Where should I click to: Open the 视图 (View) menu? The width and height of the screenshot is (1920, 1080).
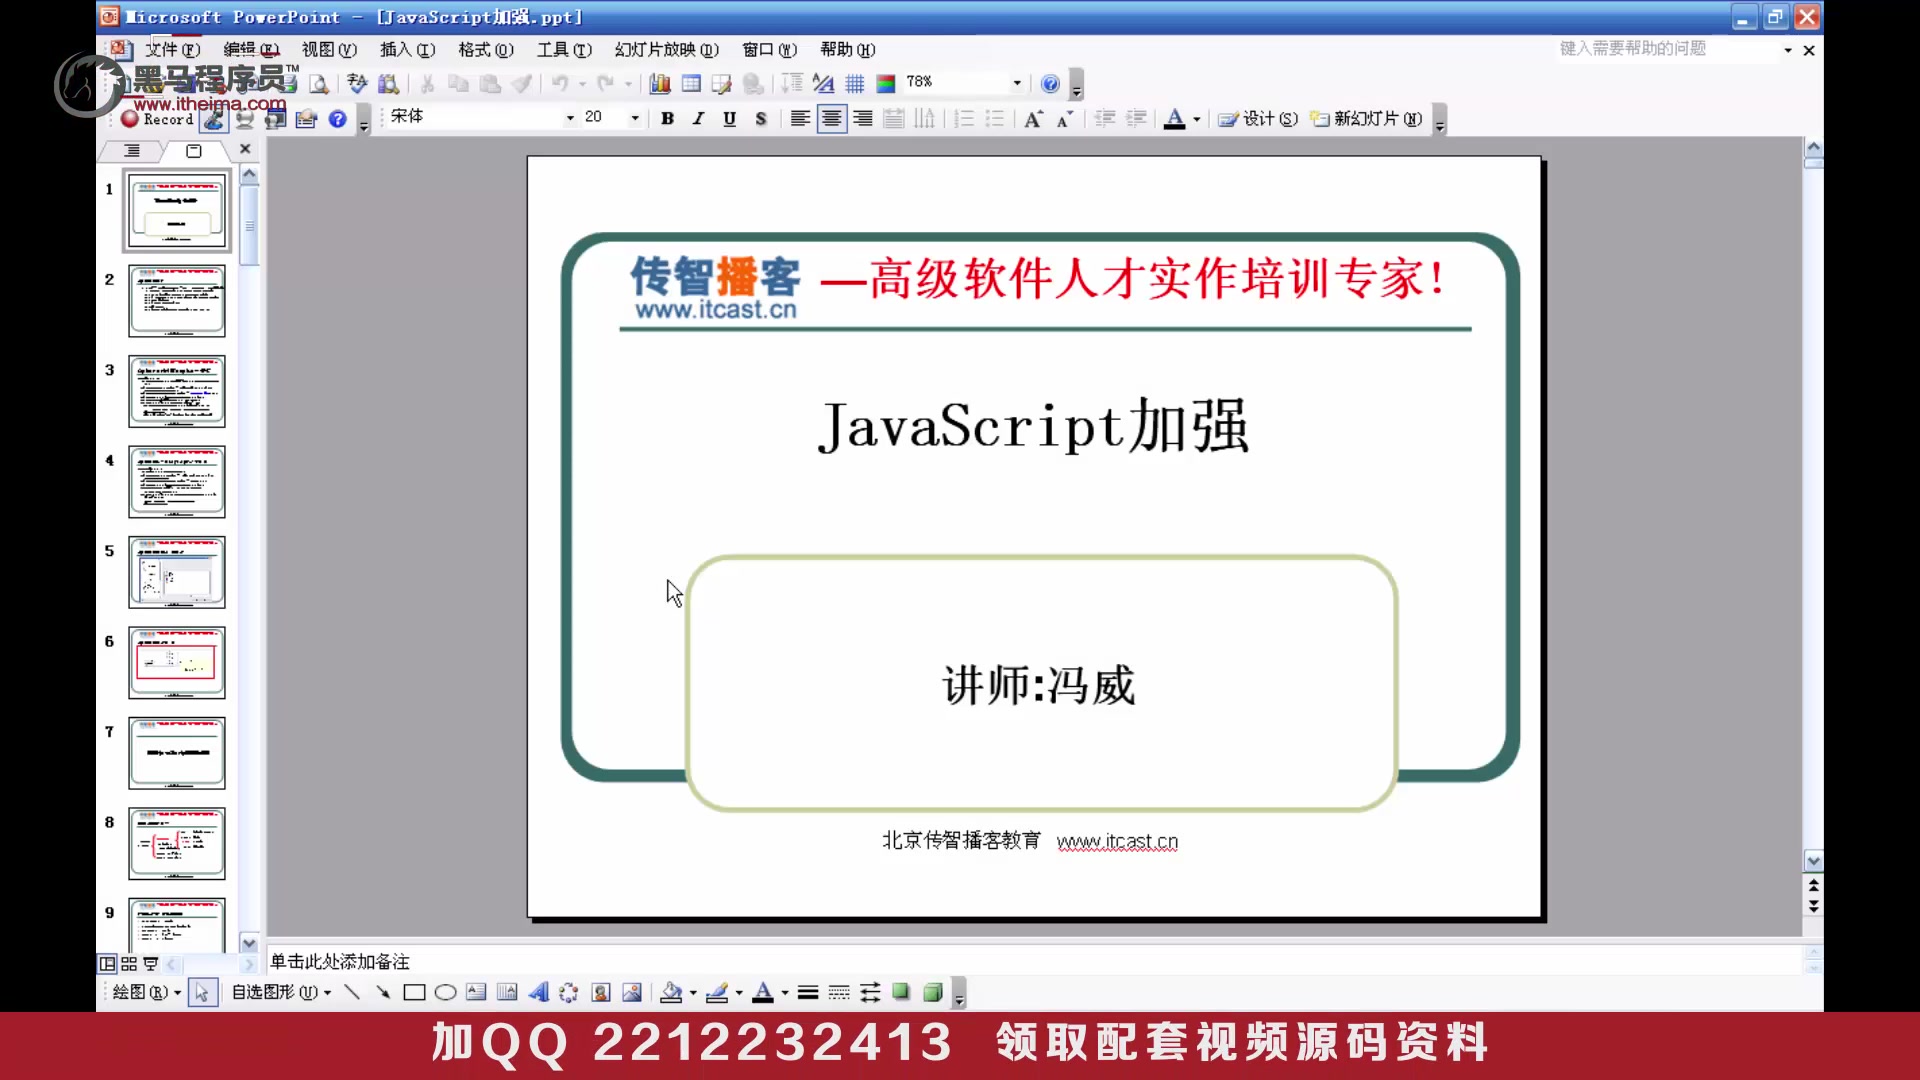click(x=329, y=50)
